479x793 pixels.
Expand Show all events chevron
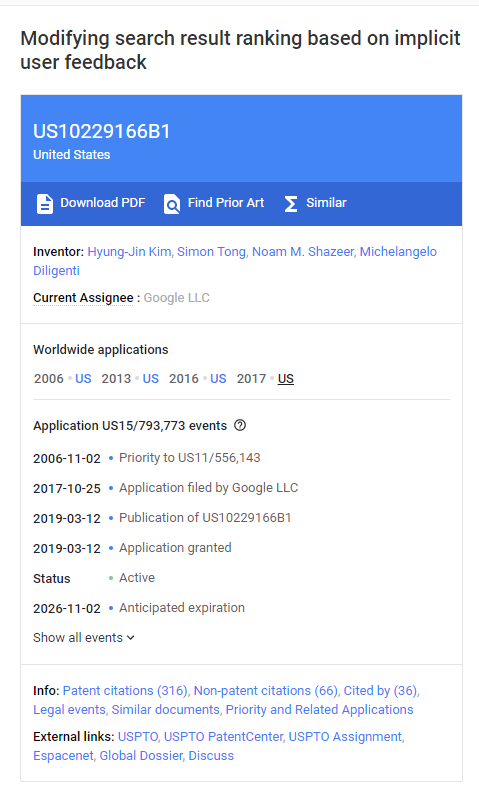(130, 638)
